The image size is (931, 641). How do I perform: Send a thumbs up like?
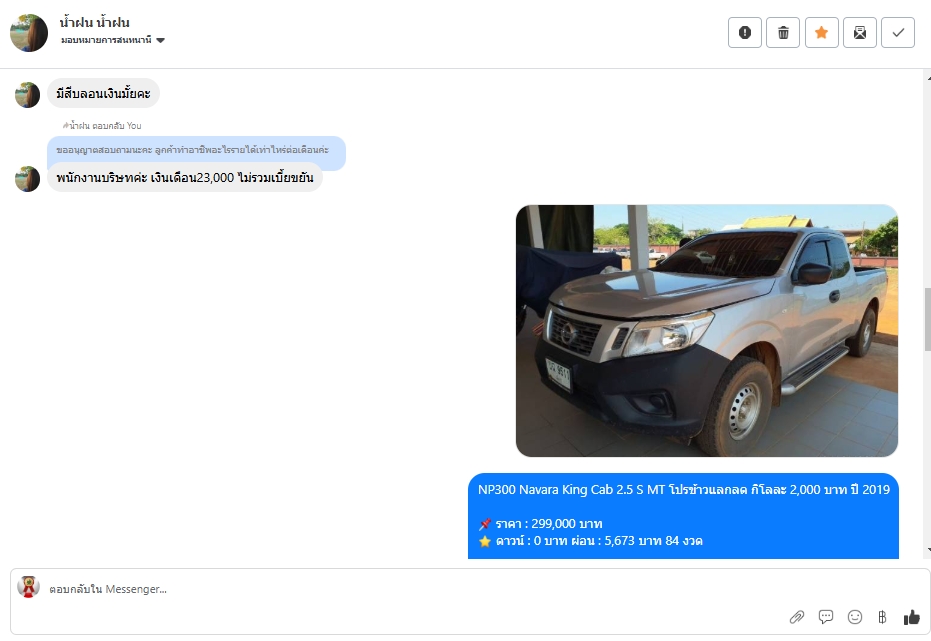click(x=911, y=617)
